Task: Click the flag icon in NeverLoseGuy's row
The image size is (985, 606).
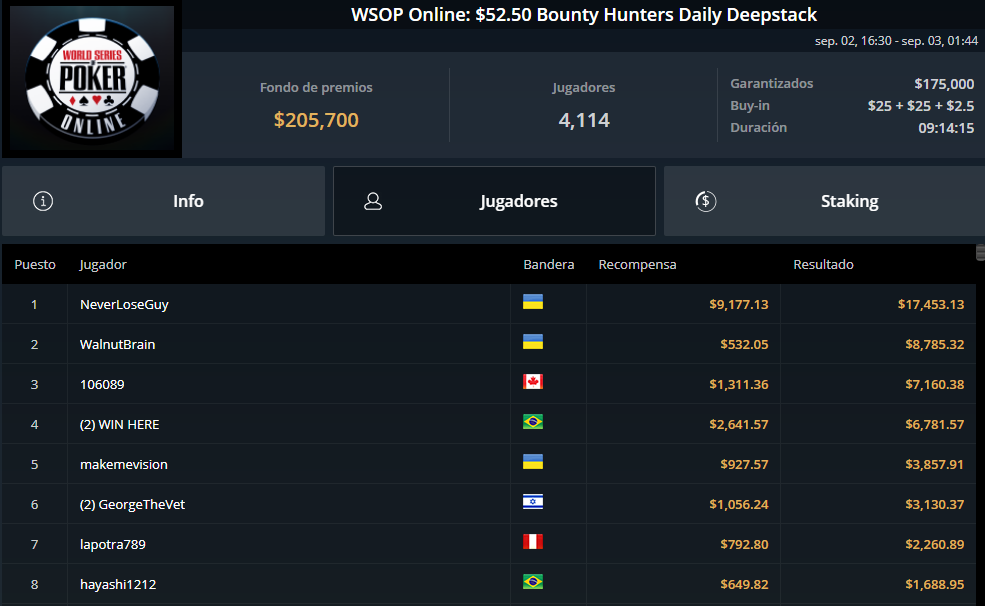Action: pyautogui.click(x=533, y=302)
